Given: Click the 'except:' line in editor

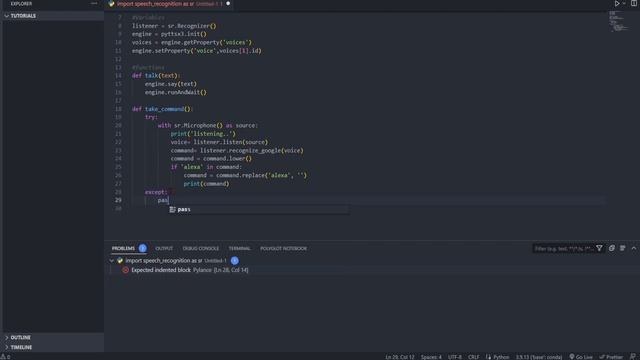Looking at the screenshot, I should click(x=156, y=192).
